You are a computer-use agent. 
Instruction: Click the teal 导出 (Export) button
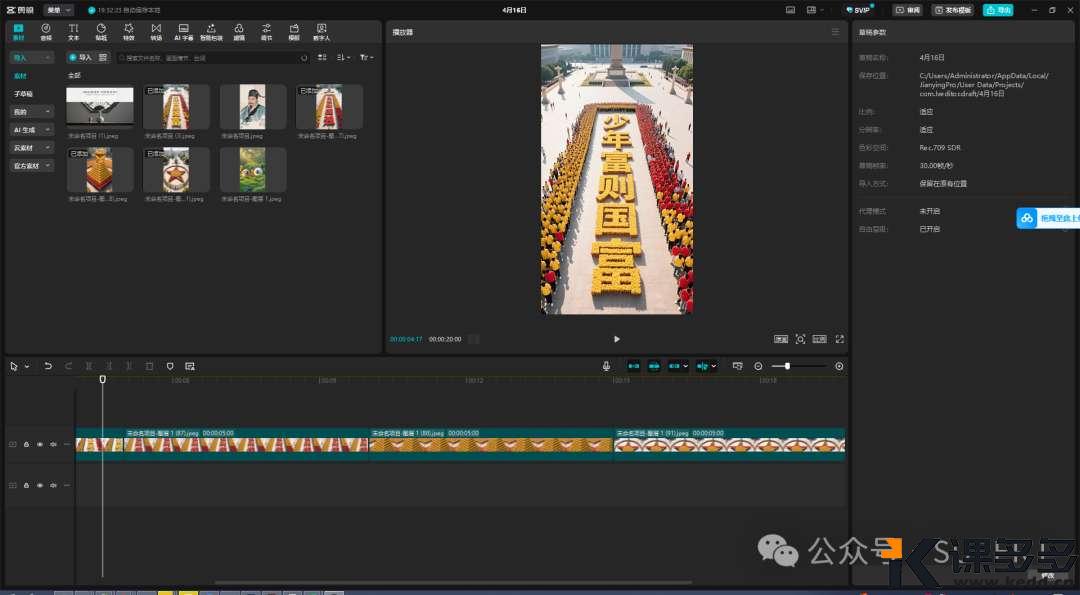pos(997,10)
